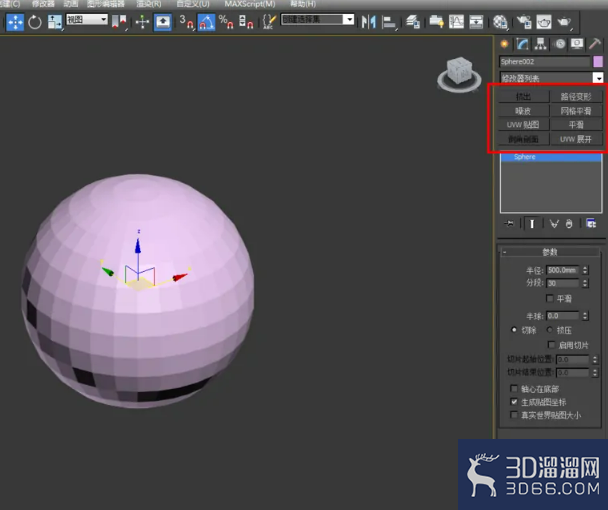Click the Sphere002 object name field
Screen dimensions: 608x510
pos(544,62)
